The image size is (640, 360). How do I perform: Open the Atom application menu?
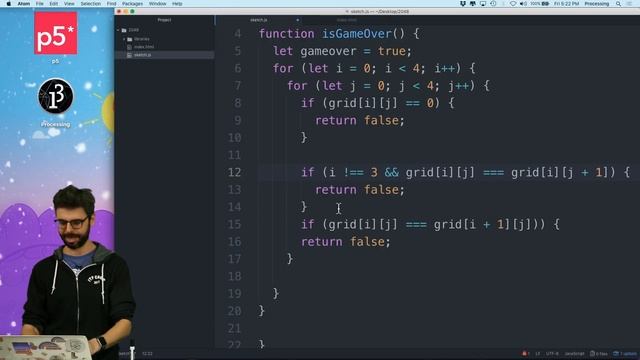click(x=24, y=4)
